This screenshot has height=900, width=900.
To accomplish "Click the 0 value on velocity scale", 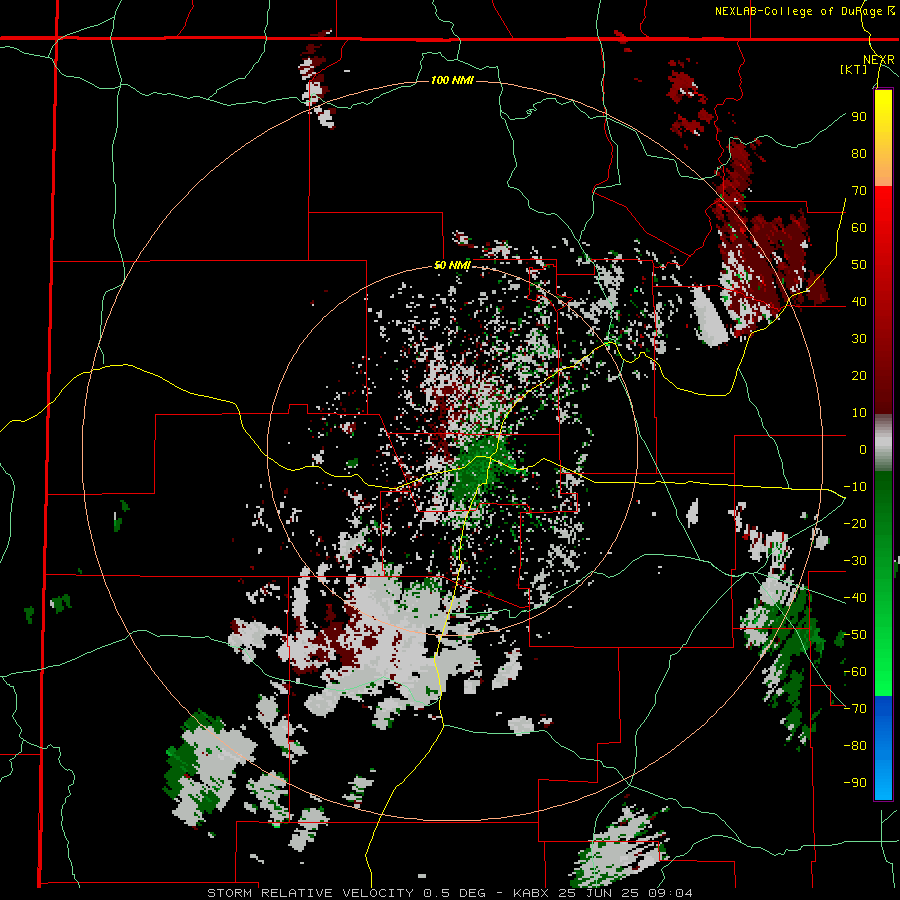I will [863, 450].
